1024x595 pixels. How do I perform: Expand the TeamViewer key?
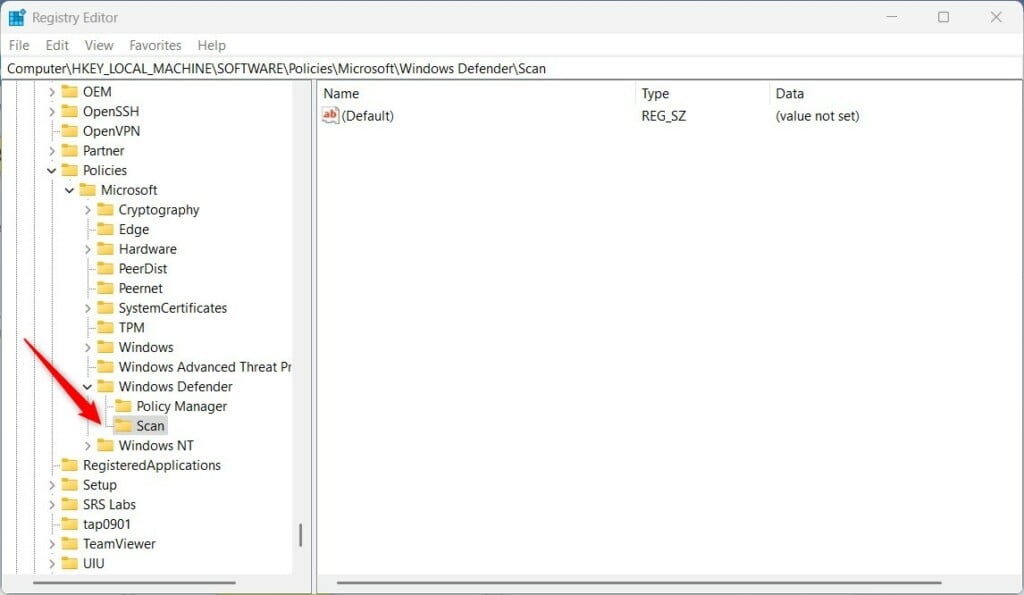[x=52, y=543]
